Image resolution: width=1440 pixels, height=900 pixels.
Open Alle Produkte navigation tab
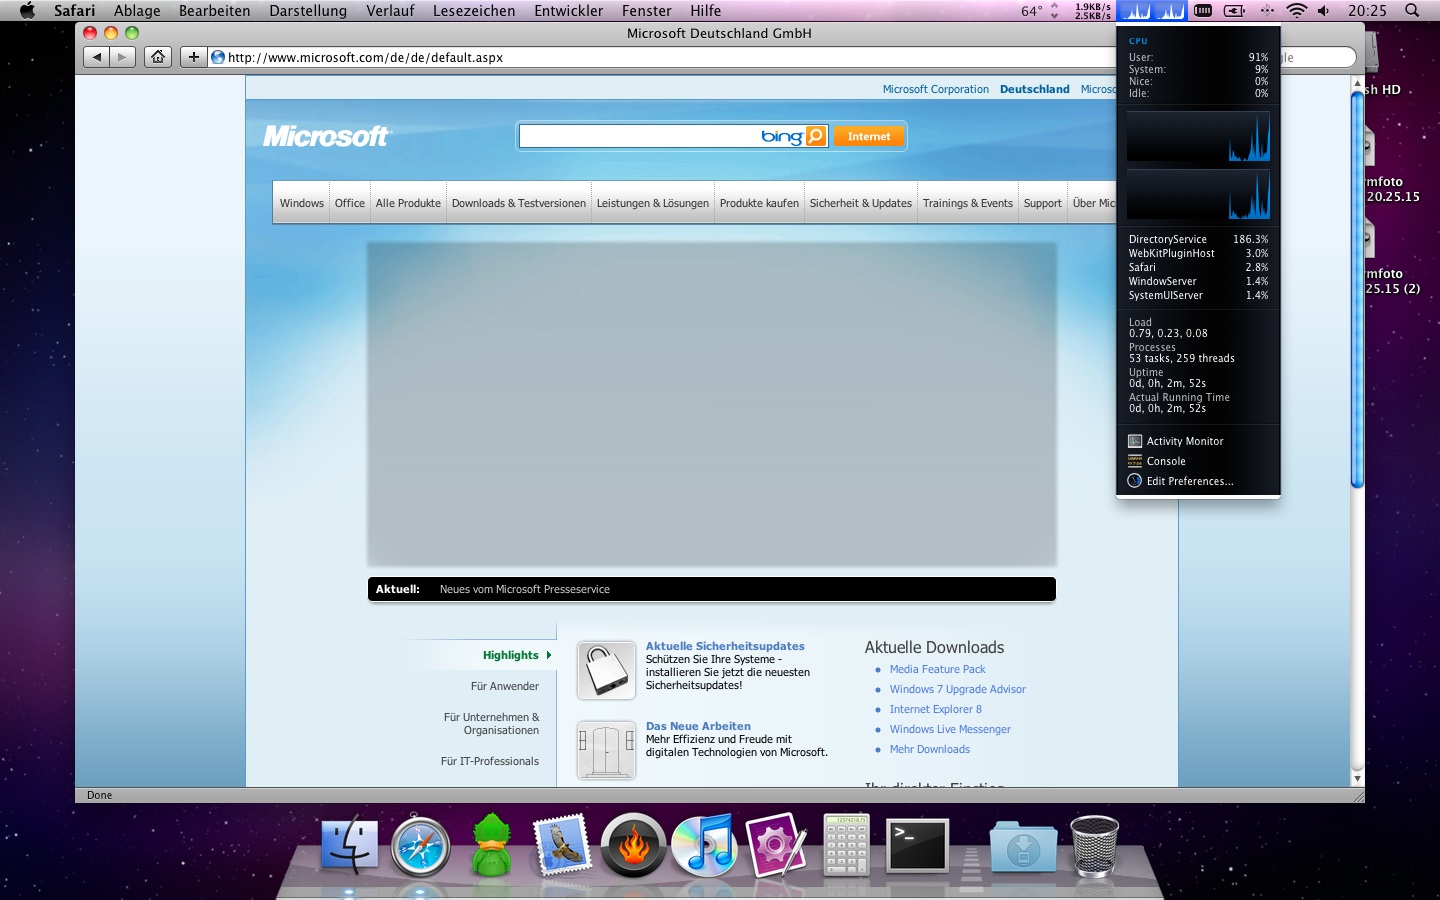408,203
